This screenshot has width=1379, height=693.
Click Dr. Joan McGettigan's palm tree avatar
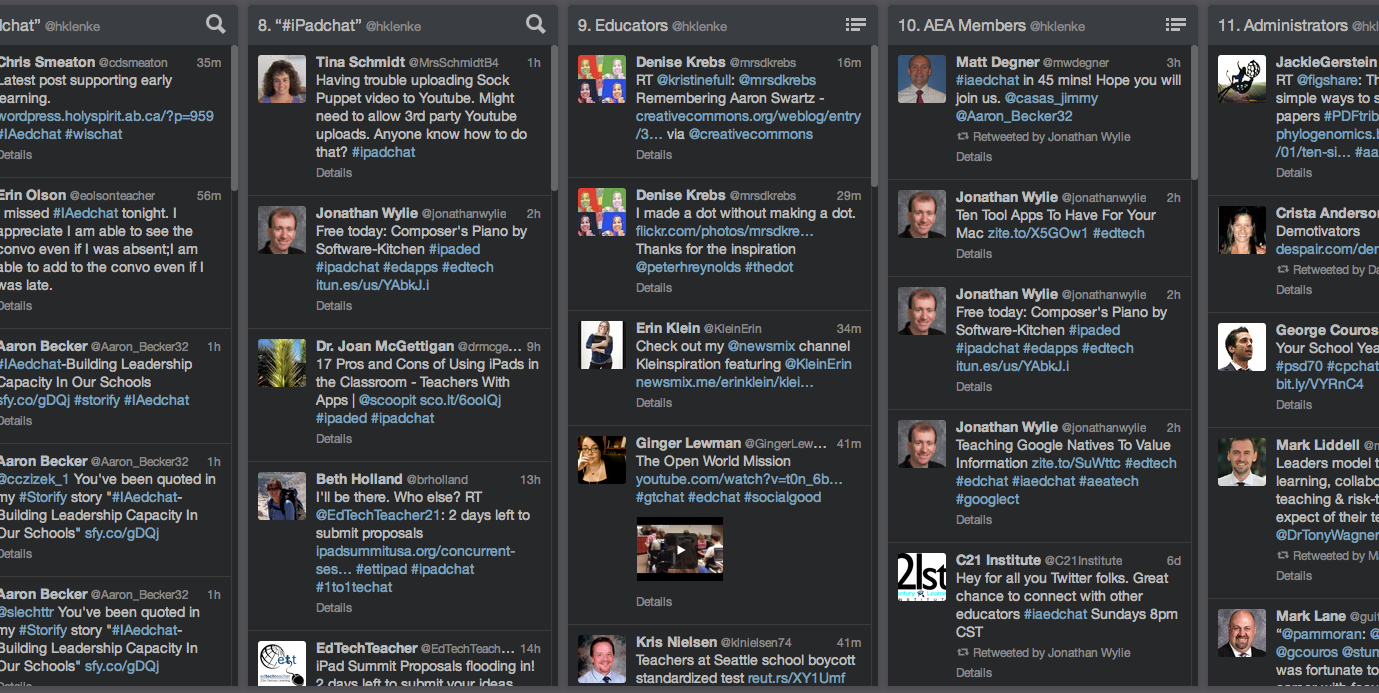pyautogui.click(x=282, y=363)
